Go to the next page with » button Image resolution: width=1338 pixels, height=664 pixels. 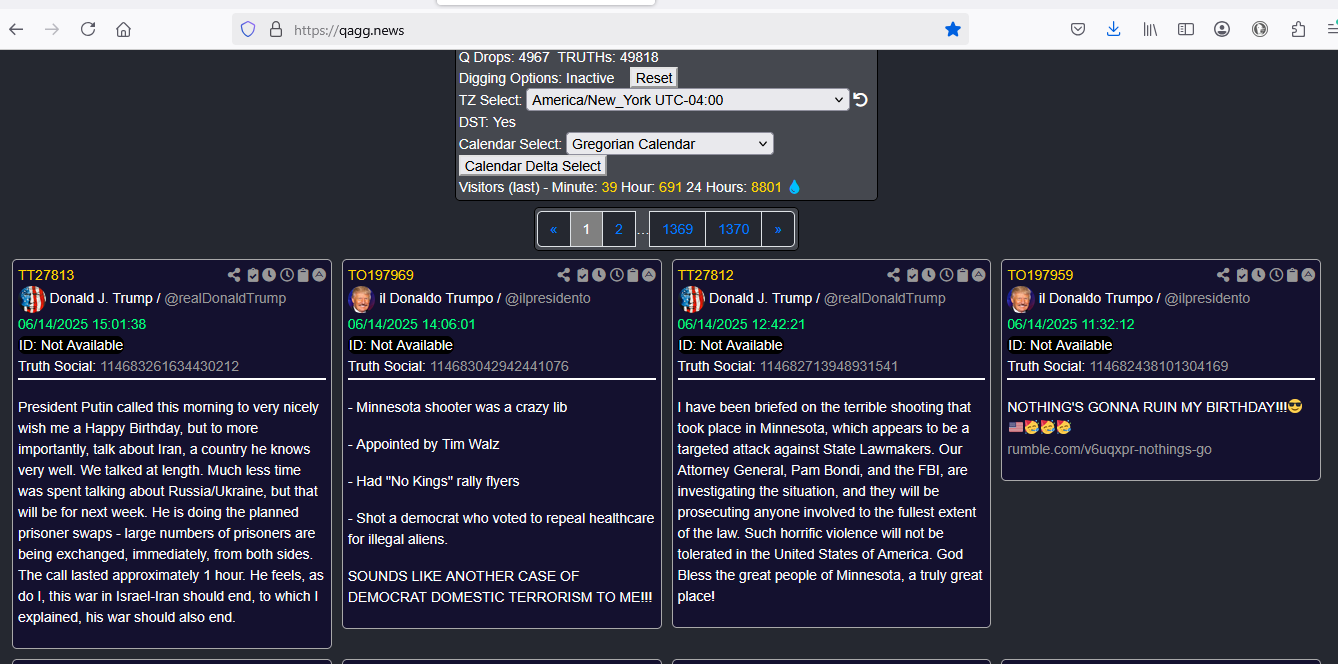point(778,229)
